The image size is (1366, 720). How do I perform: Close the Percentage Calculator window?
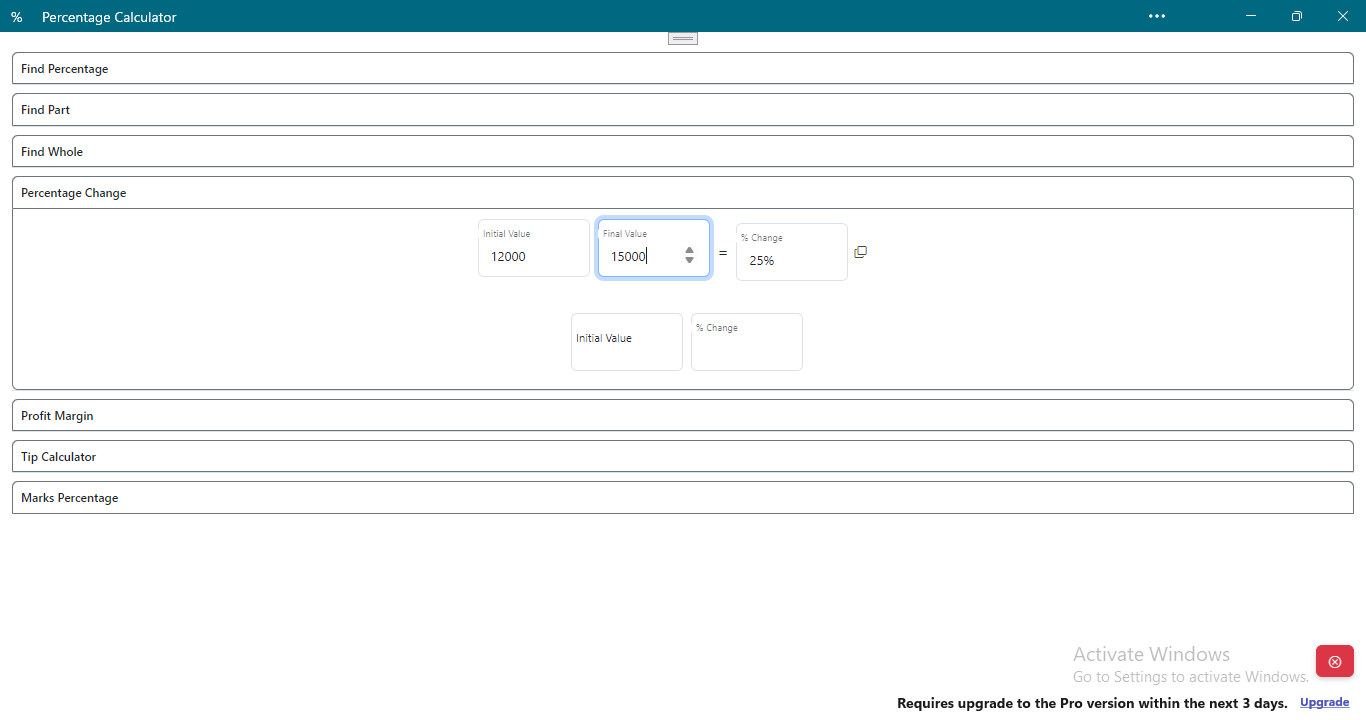[1343, 16]
